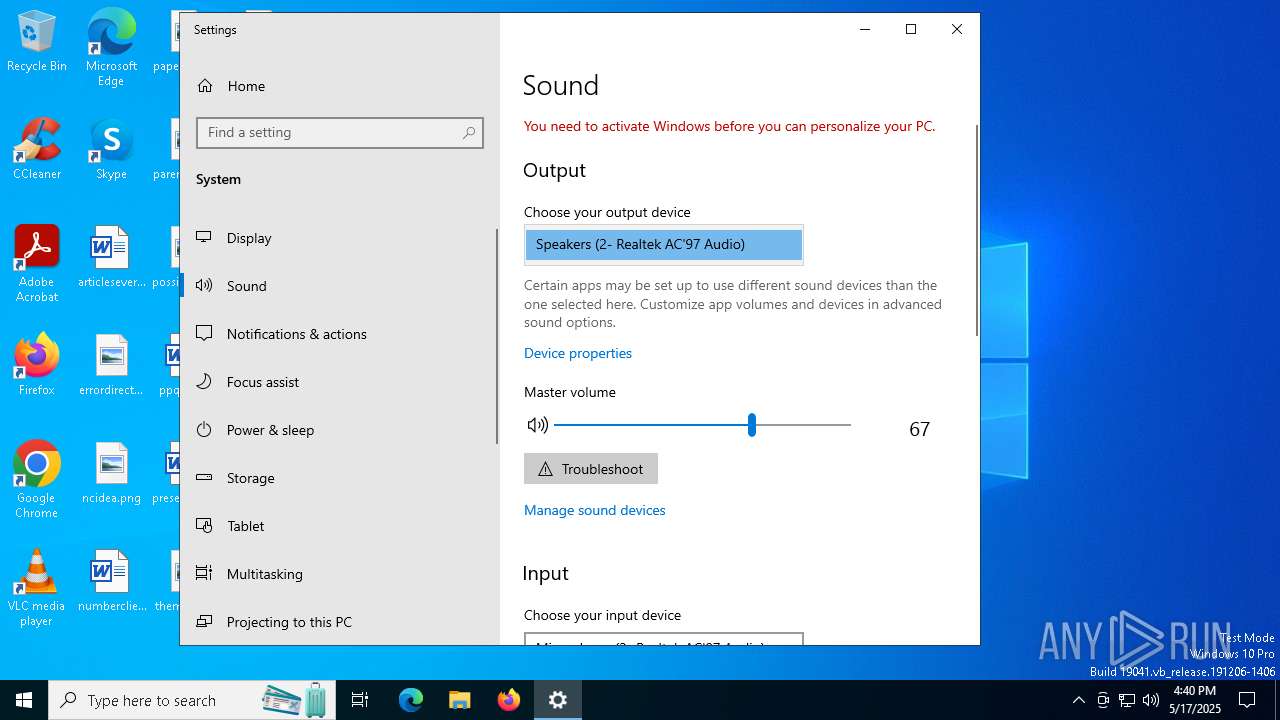Launch Adobe Acrobat from the desktop
The width and height of the screenshot is (1280, 720).
[37, 264]
